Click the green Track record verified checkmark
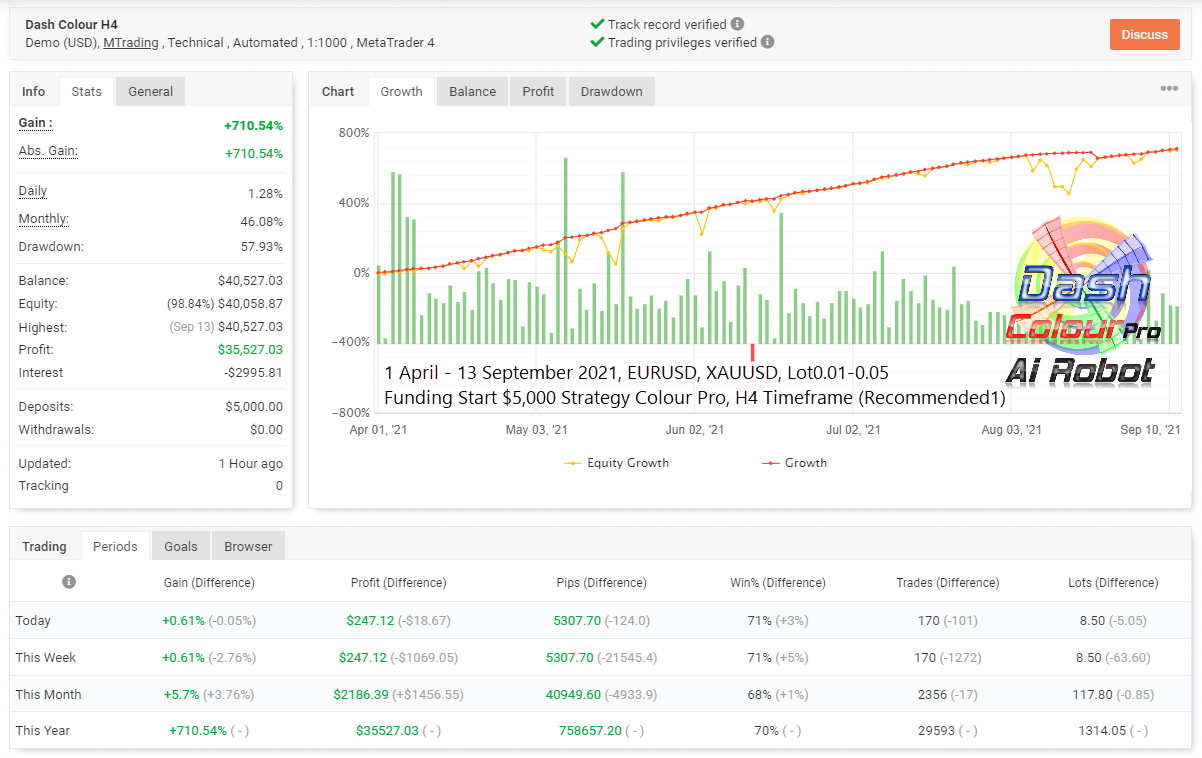 point(597,24)
